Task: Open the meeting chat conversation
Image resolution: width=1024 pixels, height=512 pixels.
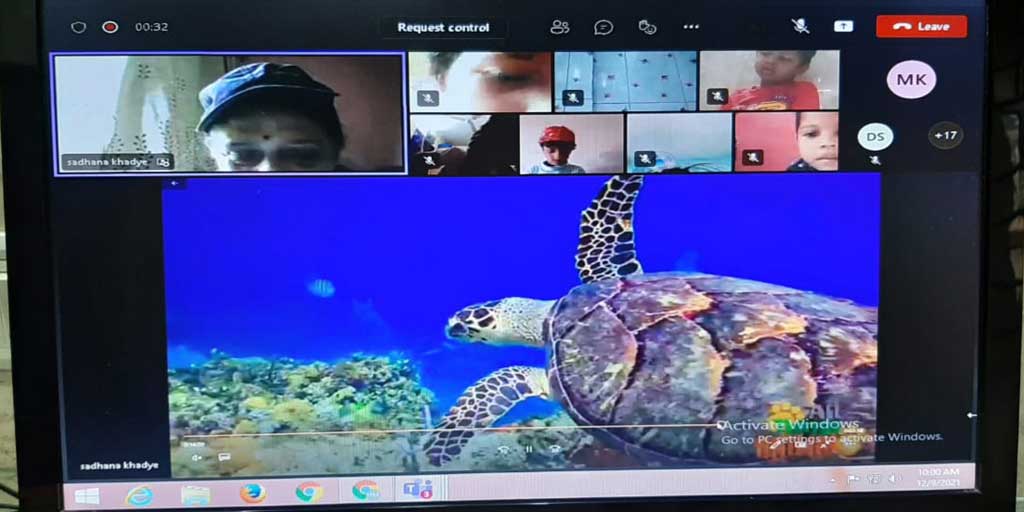Action: [603, 27]
